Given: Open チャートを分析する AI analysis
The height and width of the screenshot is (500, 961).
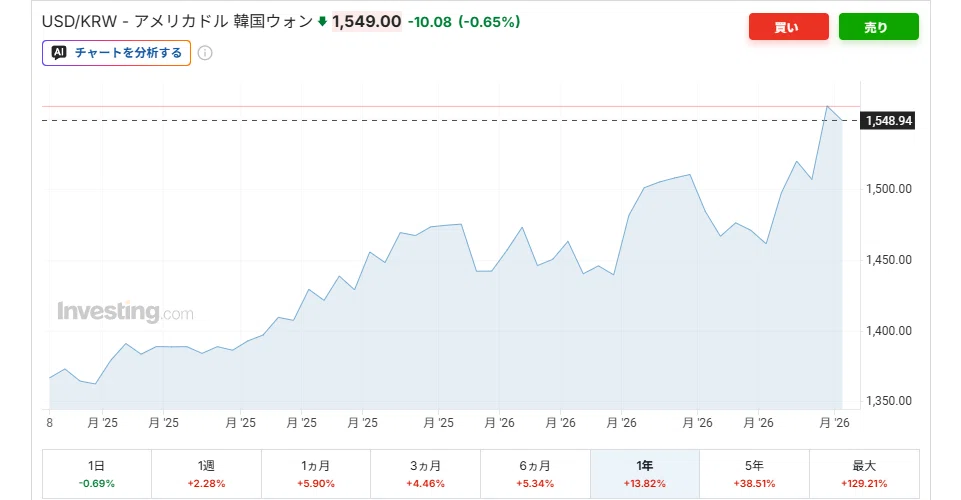Looking at the screenshot, I should click(x=116, y=53).
